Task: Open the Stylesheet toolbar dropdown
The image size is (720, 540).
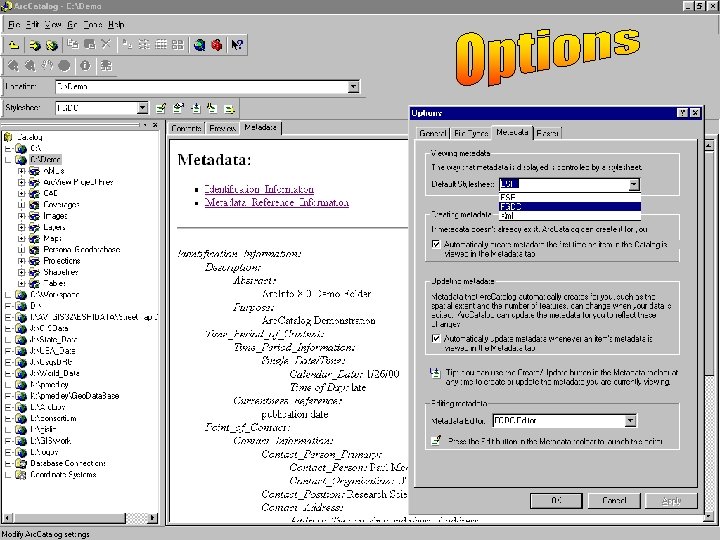Action: point(142,108)
